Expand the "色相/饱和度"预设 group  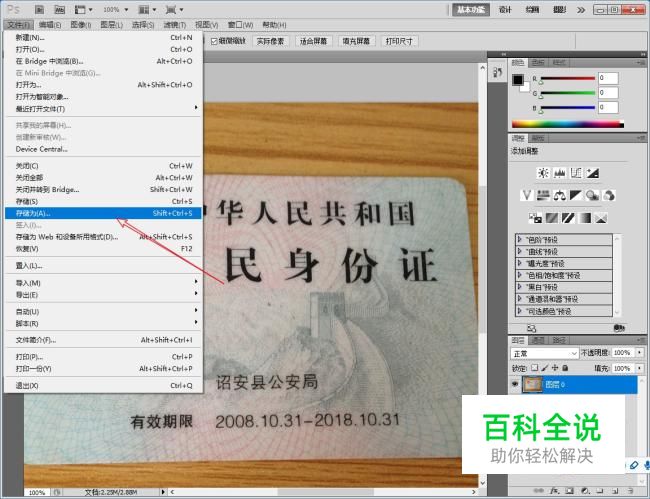click(519, 275)
